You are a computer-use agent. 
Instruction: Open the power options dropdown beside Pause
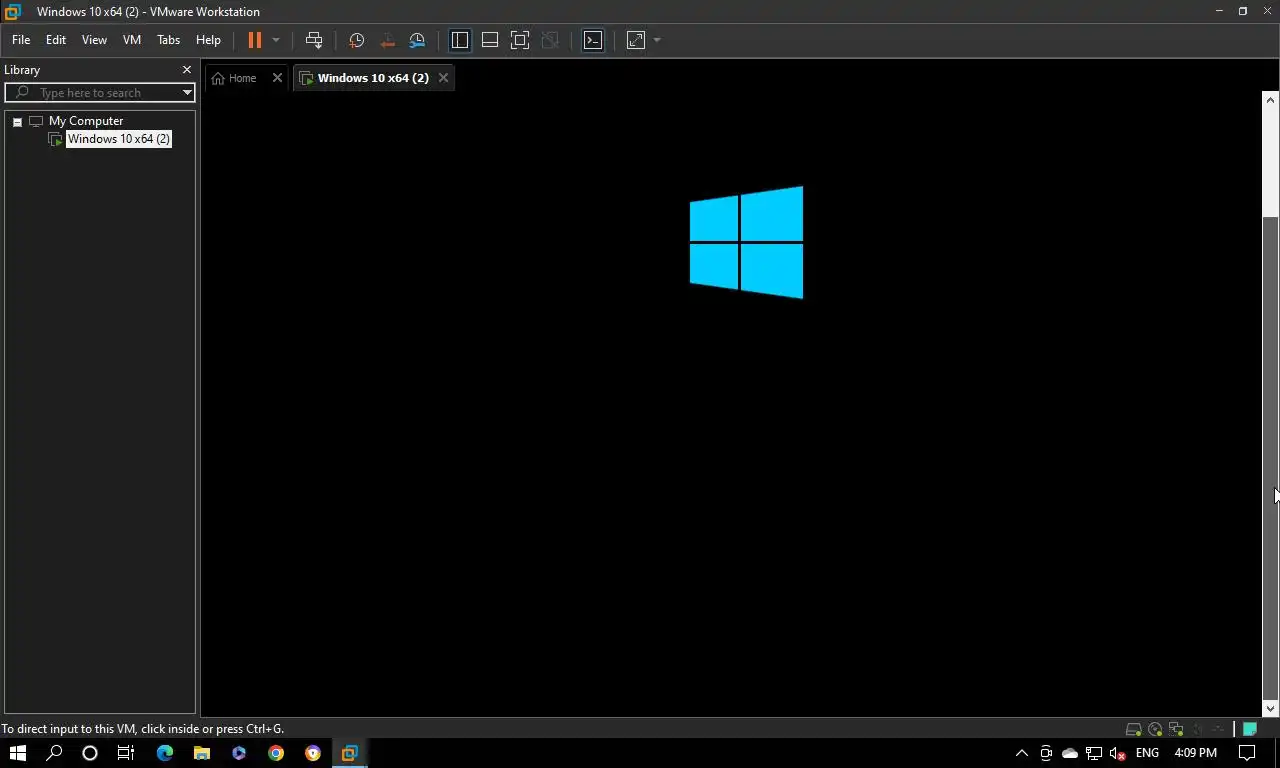click(276, 40)
